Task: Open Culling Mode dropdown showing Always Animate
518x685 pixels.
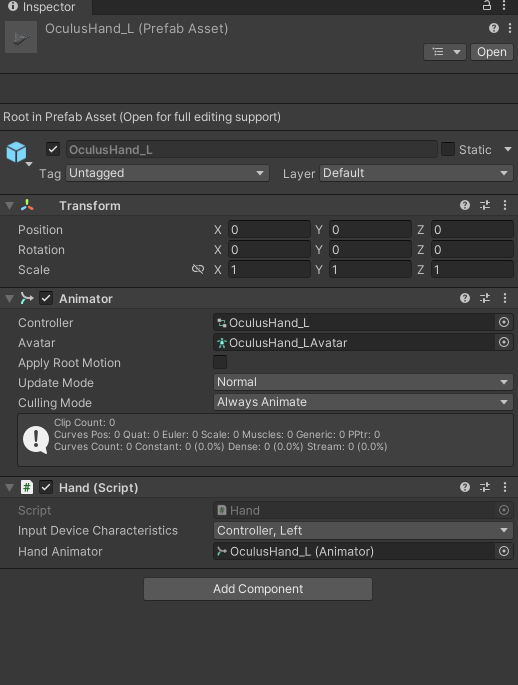Action: click(363, 402)
